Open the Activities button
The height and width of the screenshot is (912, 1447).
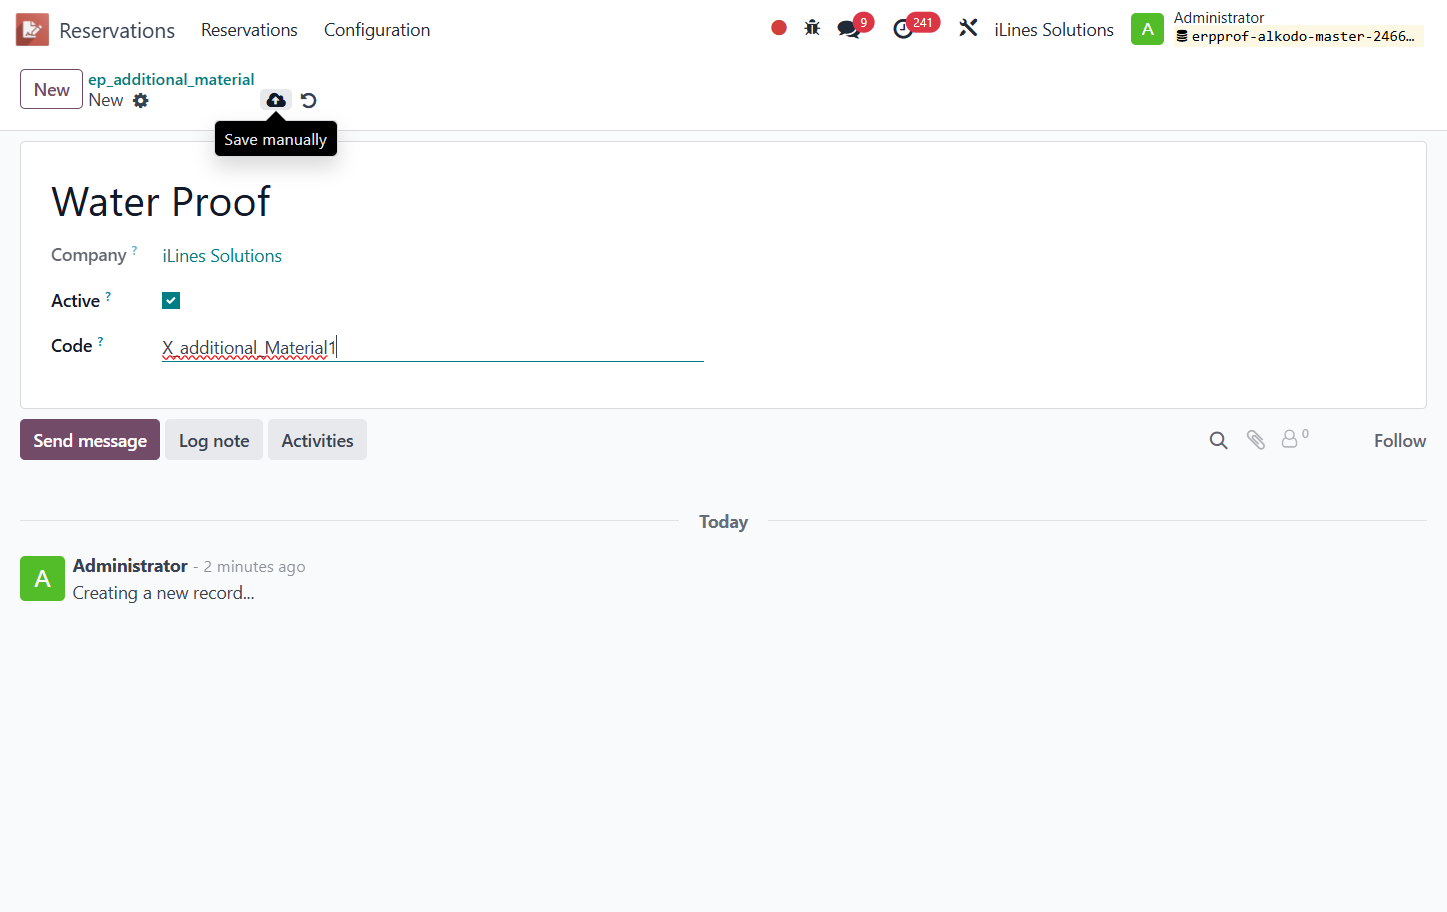[317, 440]
